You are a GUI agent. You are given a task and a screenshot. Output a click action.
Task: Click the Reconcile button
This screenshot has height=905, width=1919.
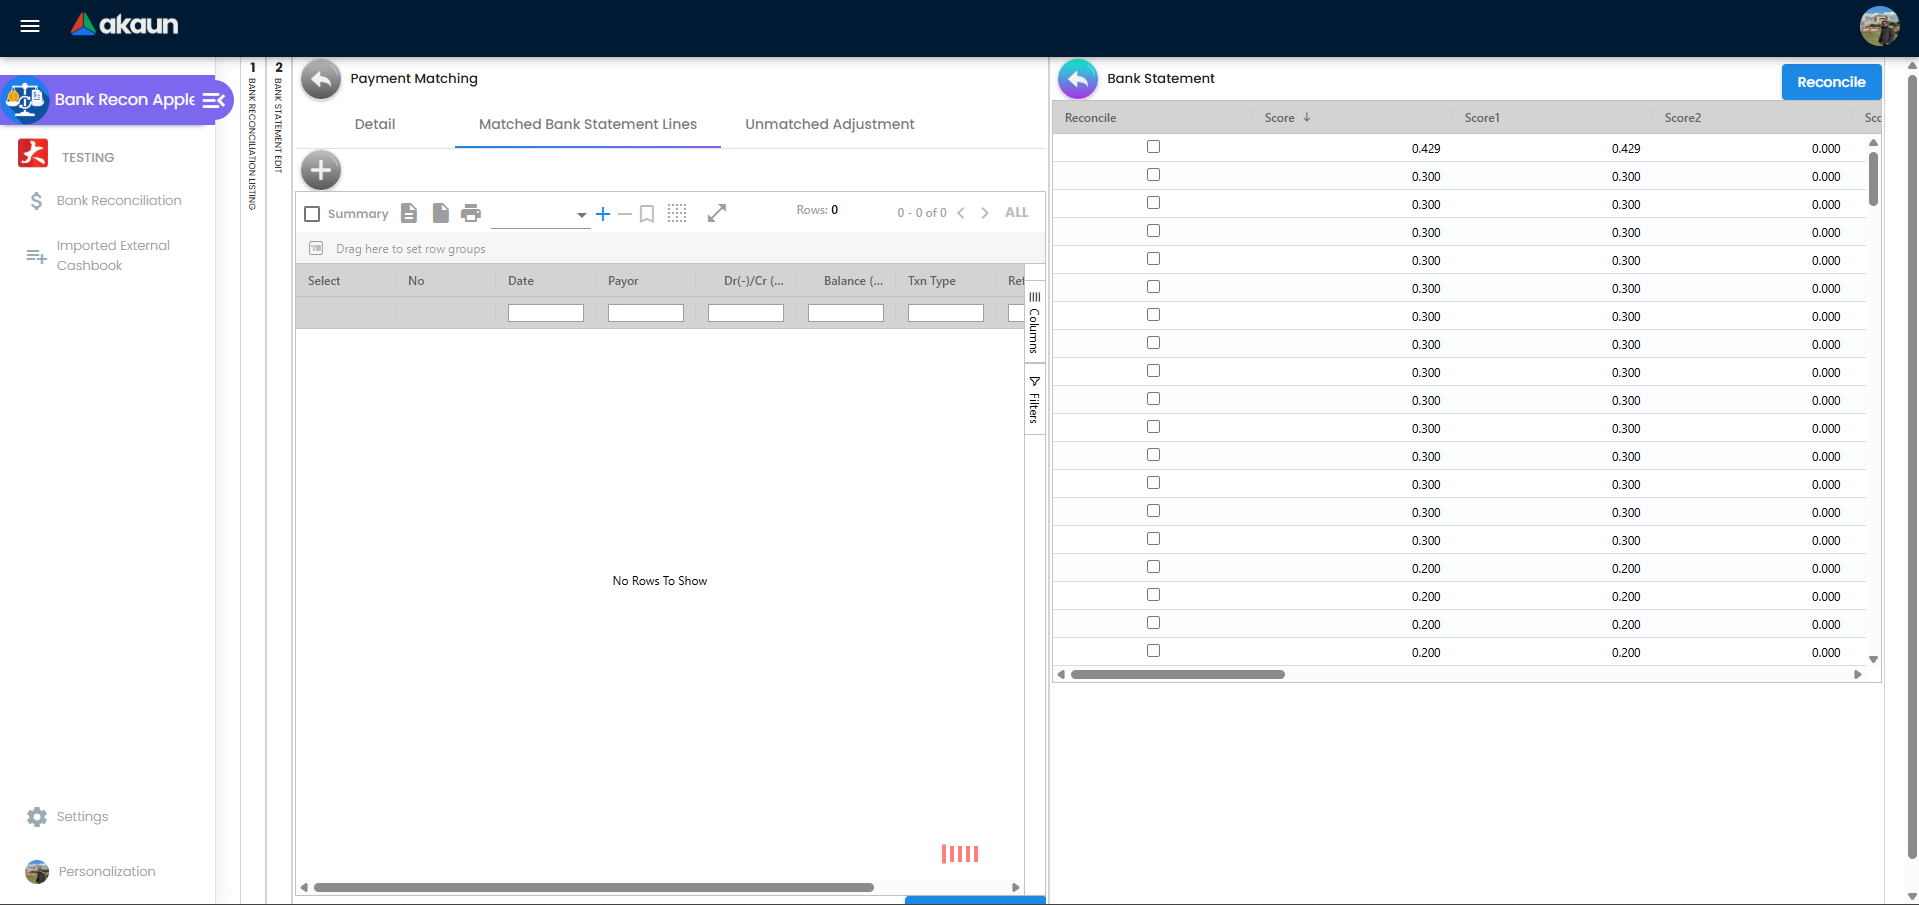coord(1831,82)
